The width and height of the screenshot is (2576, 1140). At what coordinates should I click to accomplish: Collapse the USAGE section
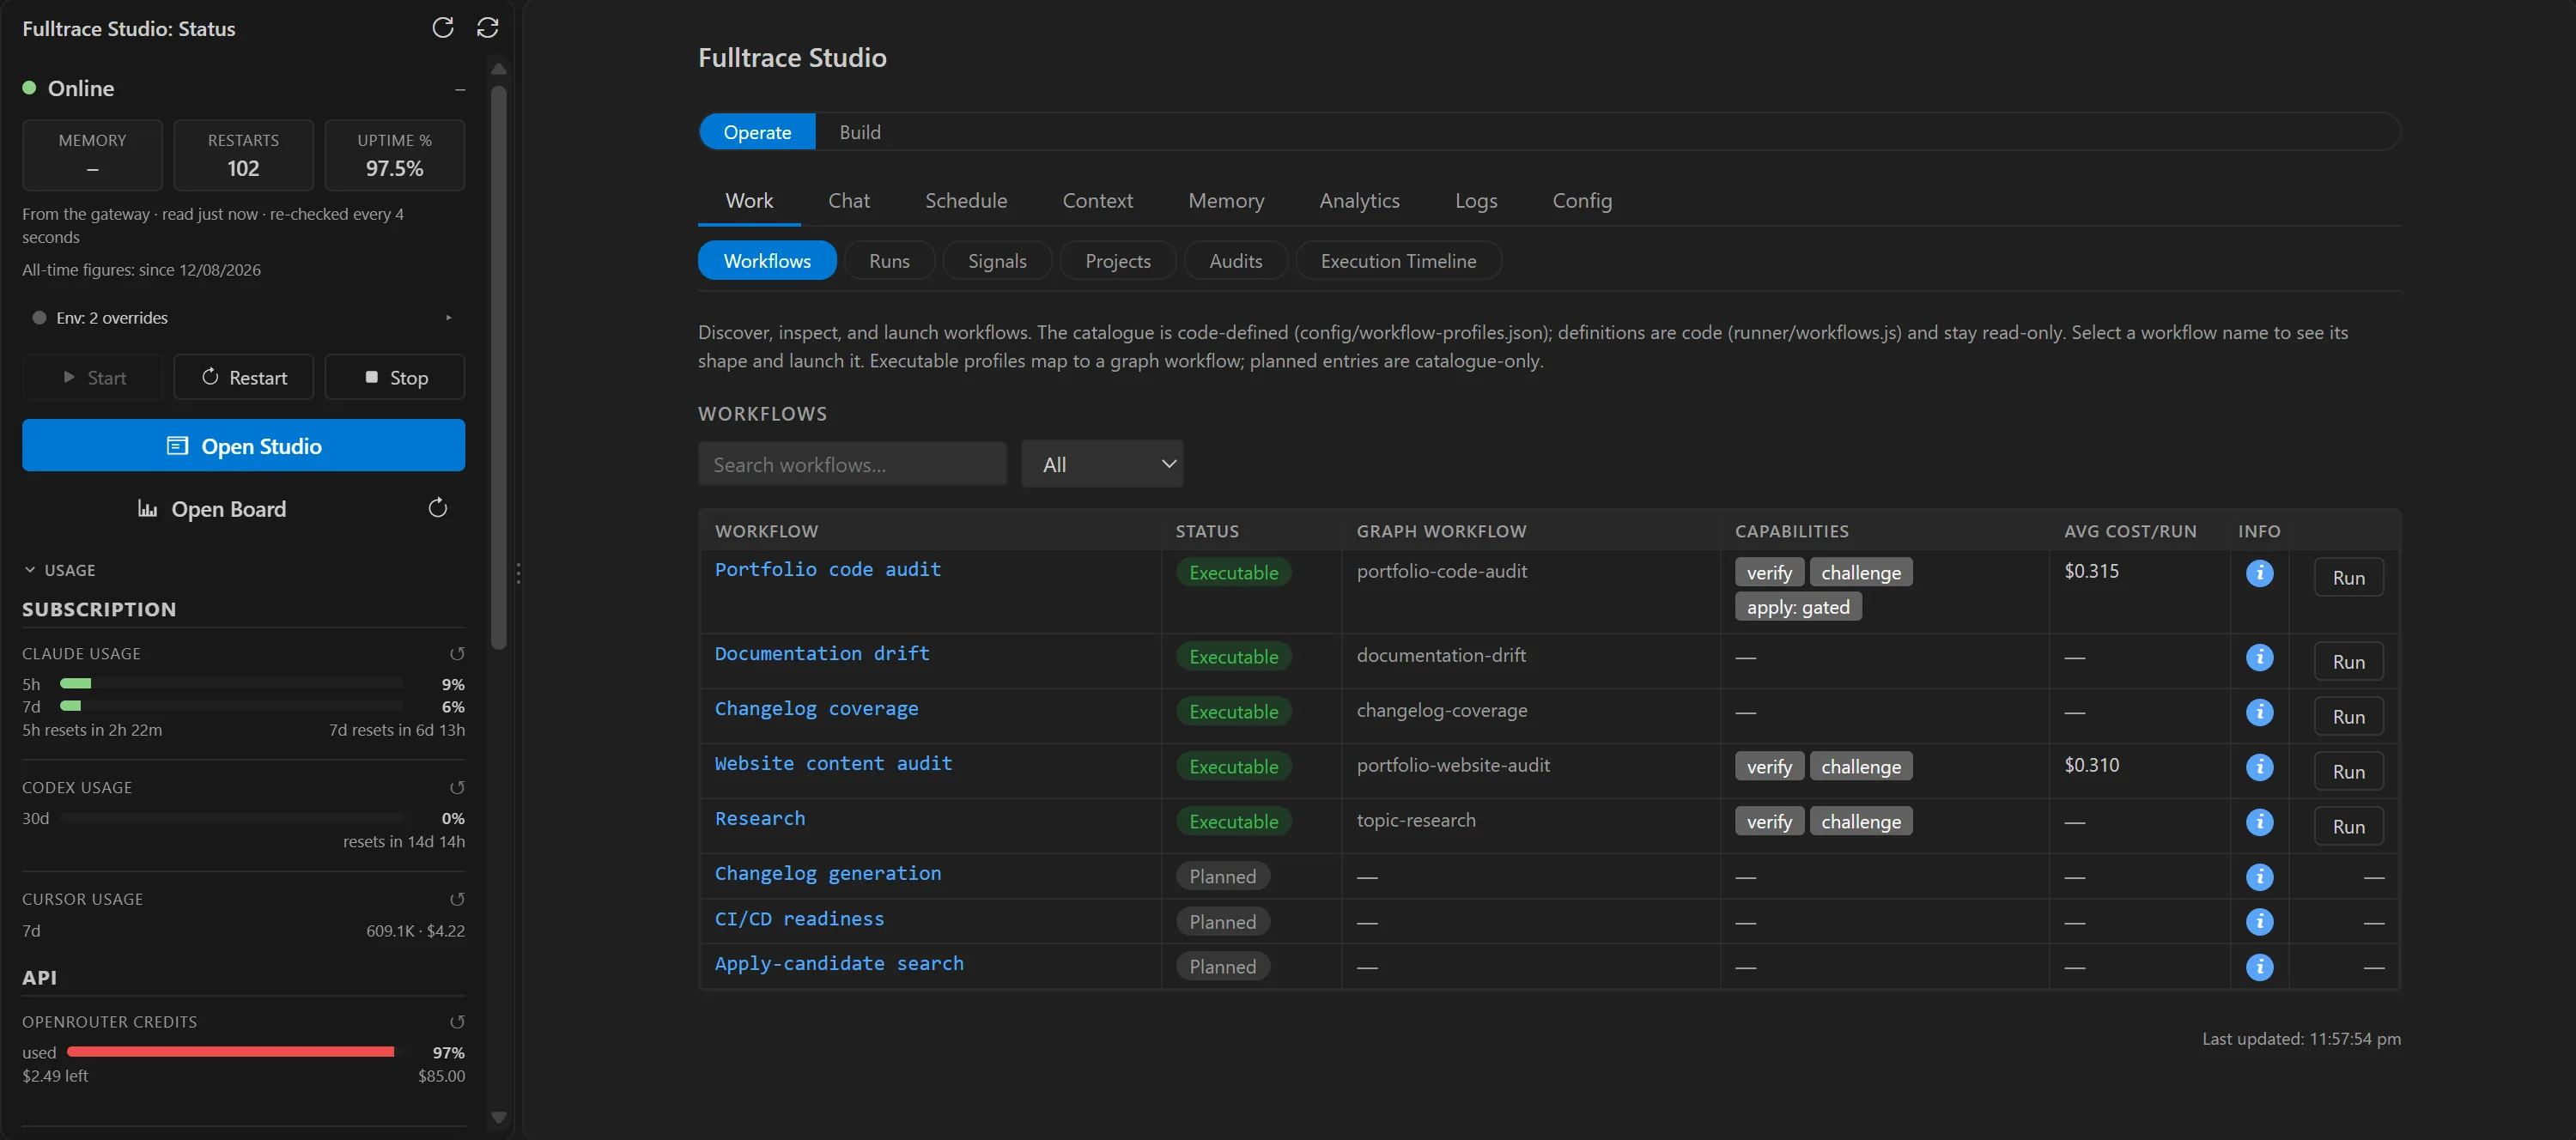click(60, 570)
